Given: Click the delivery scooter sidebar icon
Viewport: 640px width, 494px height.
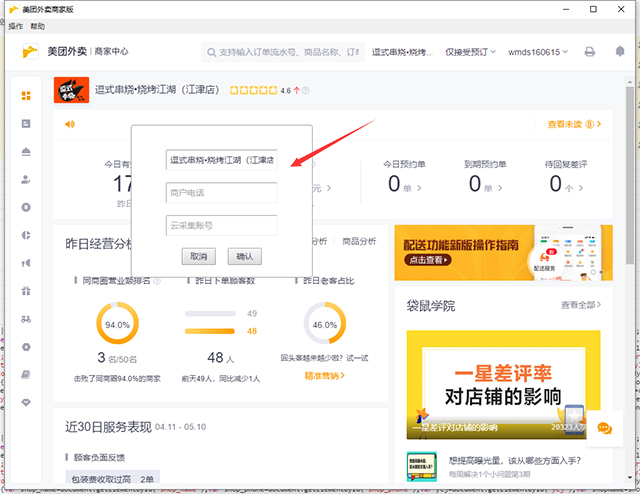Looking at the screenshot, I should [26, 319].
